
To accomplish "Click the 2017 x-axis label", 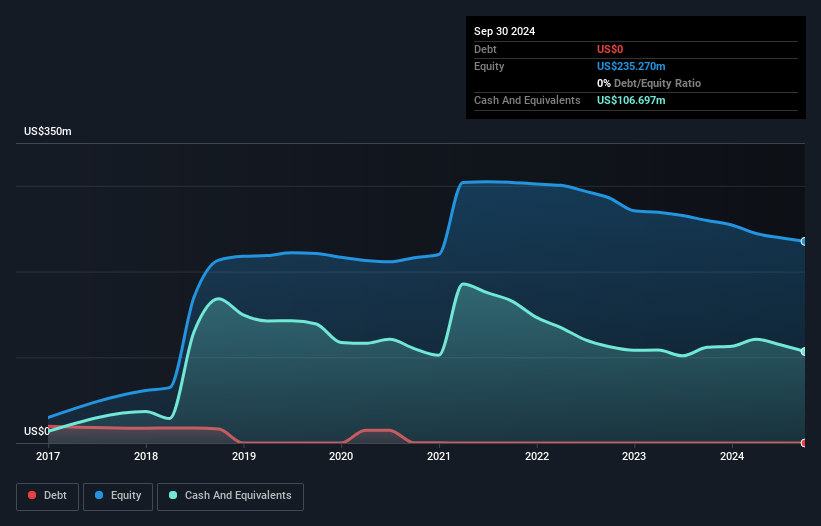I will 48,456.
